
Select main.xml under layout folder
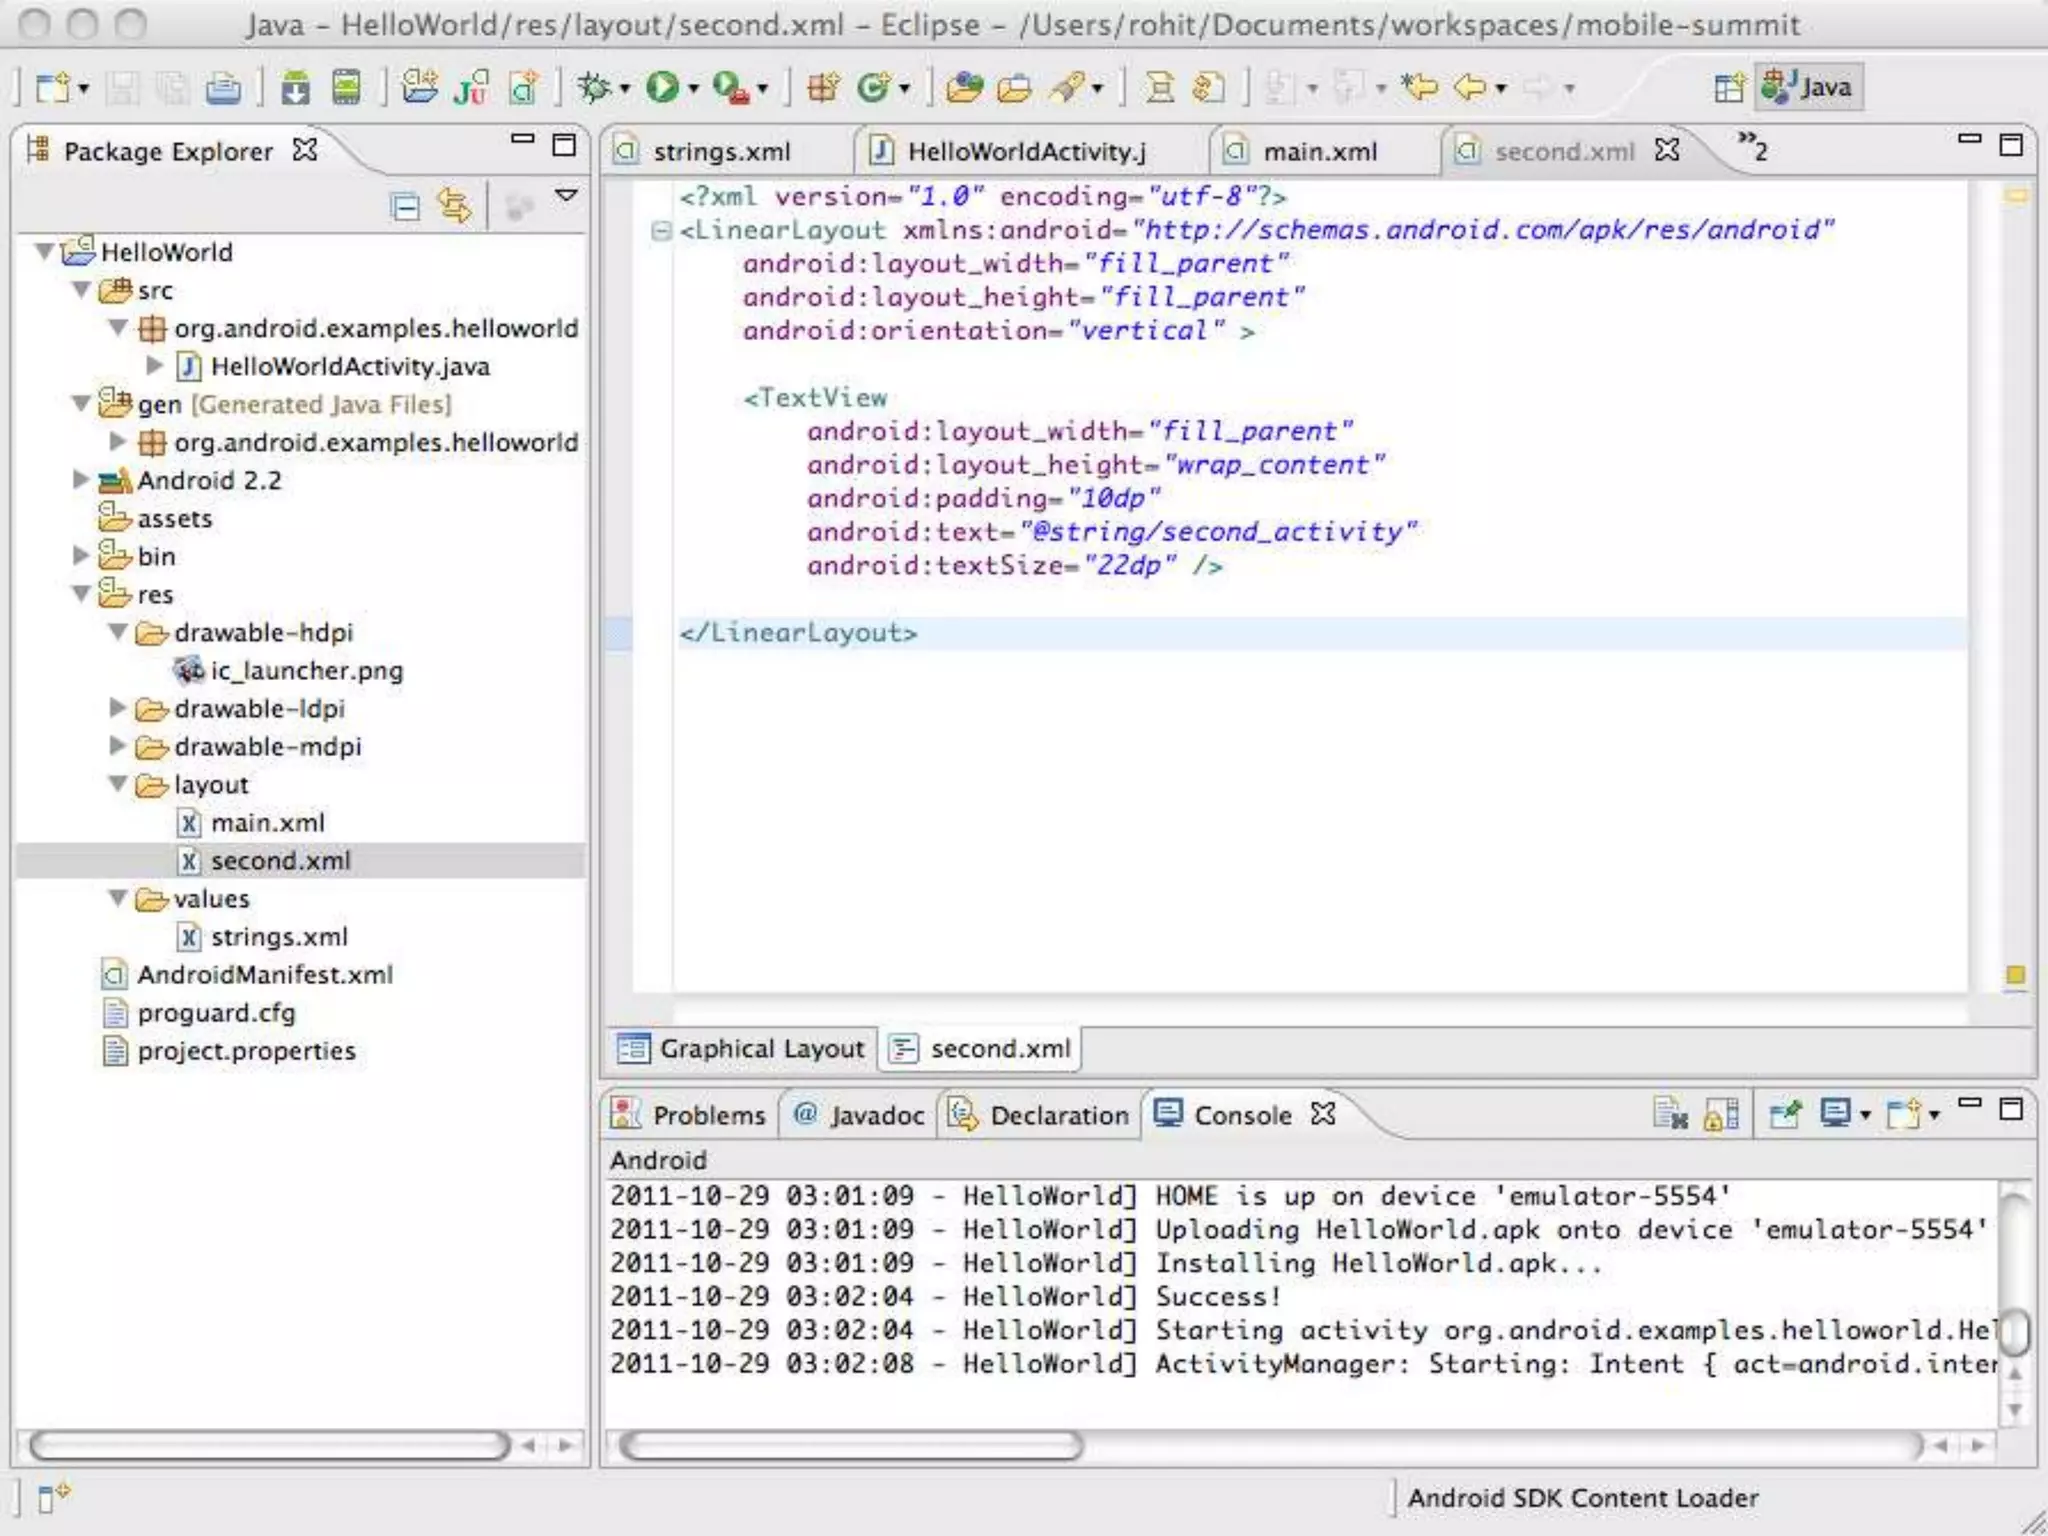(x=267, y=822)
